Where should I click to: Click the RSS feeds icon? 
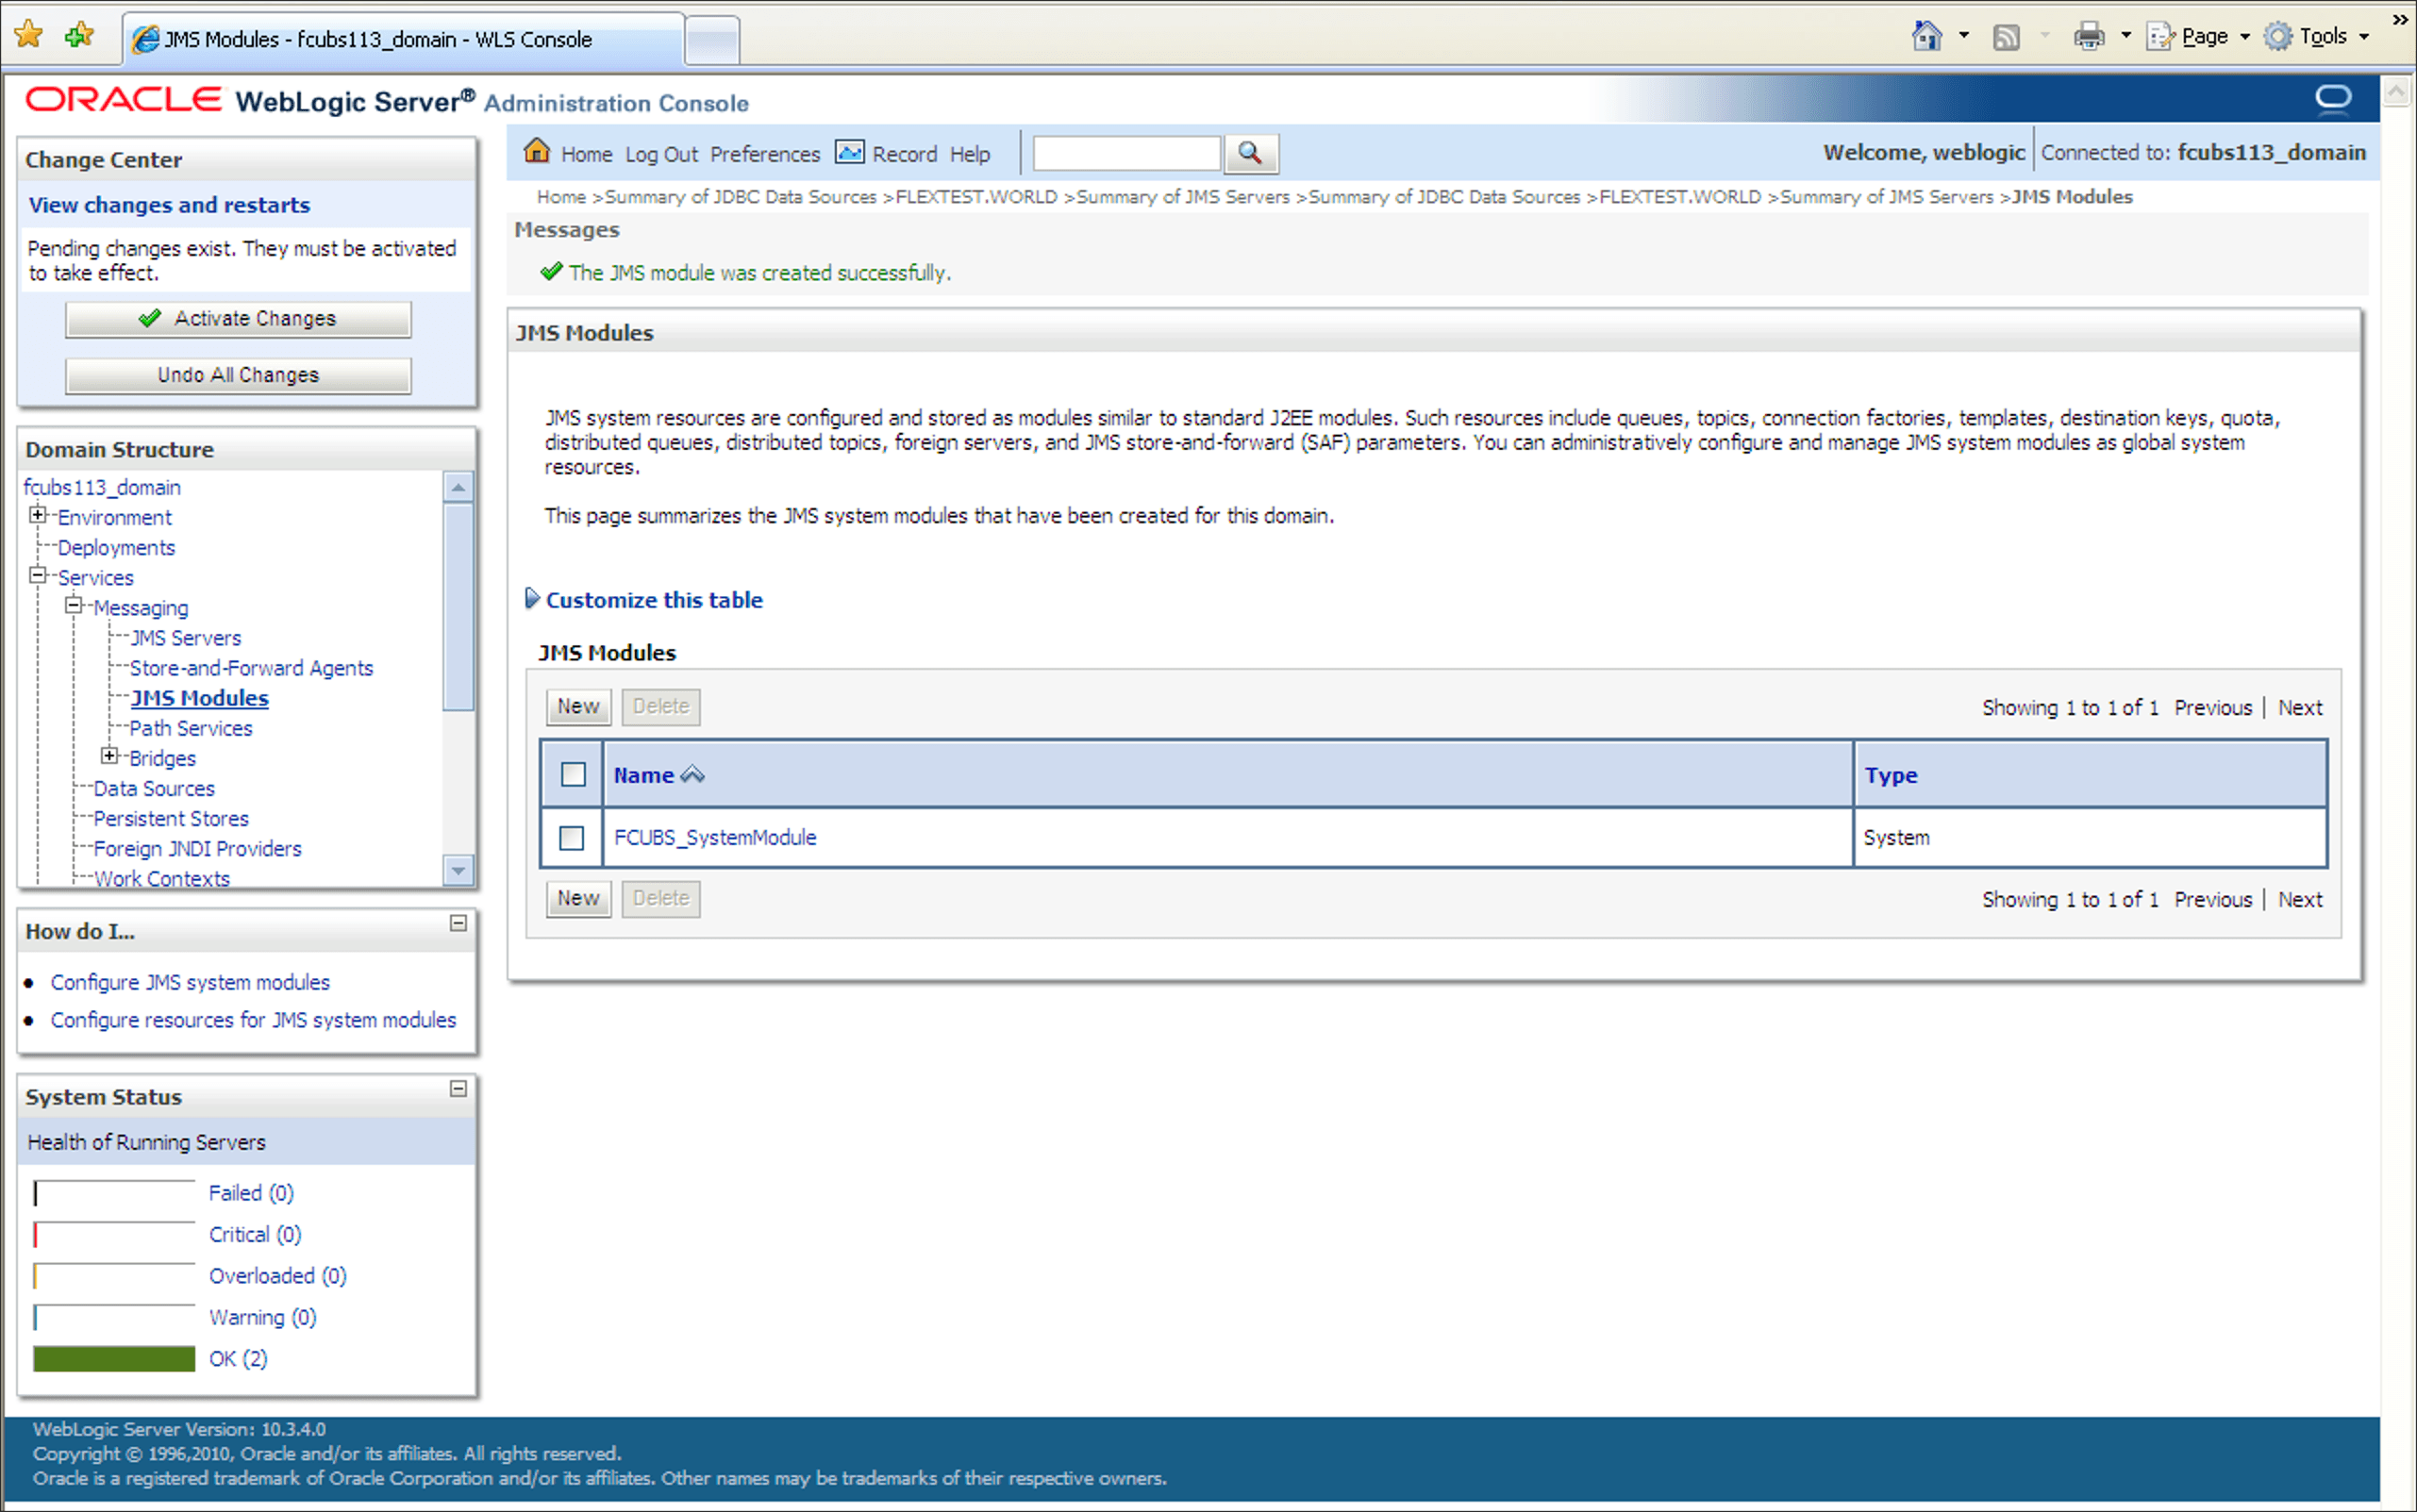tap(2006, 37)
